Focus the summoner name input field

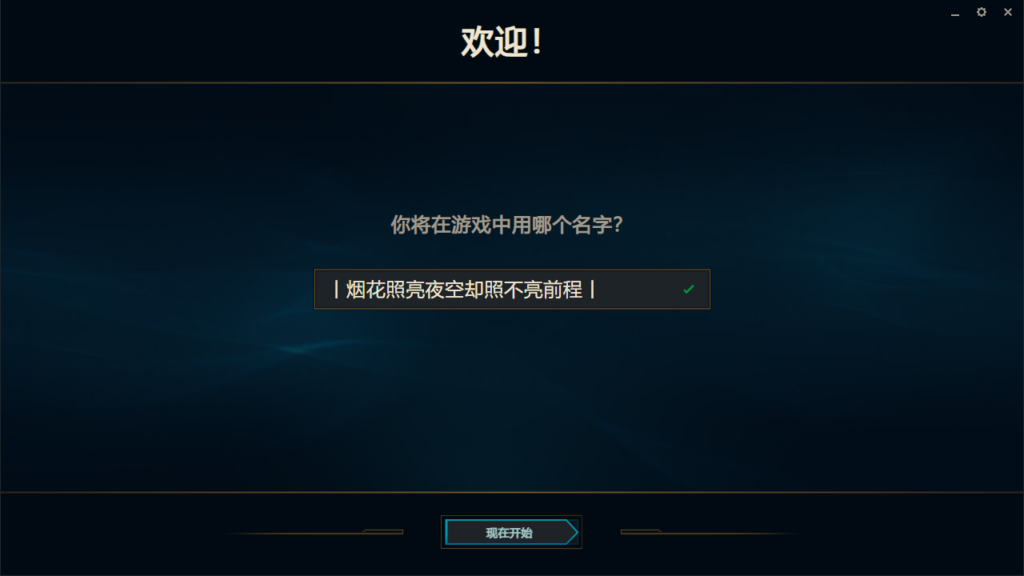[512, 290]
